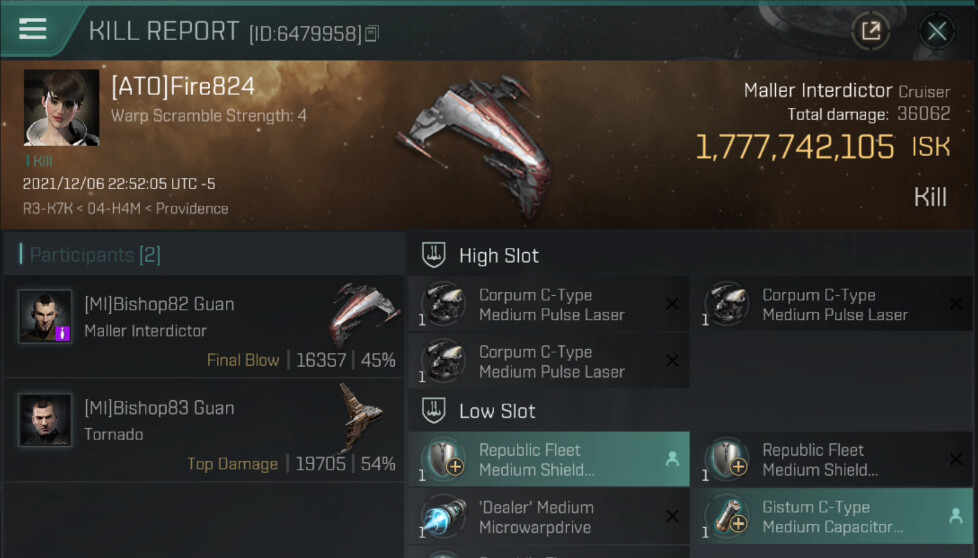This screenshot has width=978, height=558.
Task: Open the hamburger menu
Action: [32, 29]
